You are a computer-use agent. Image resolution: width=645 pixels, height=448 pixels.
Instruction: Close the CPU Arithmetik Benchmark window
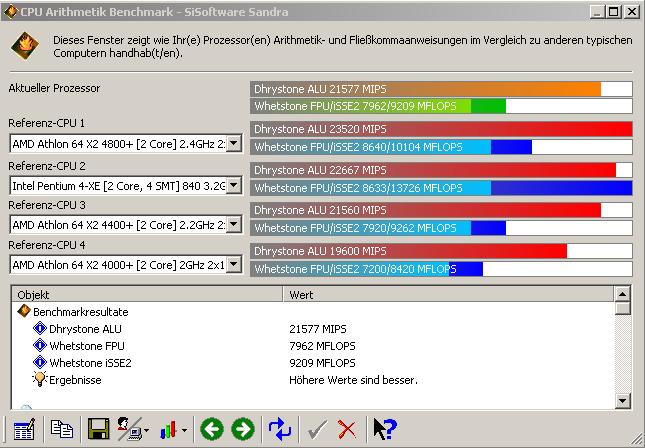click(x=631, y=12)
